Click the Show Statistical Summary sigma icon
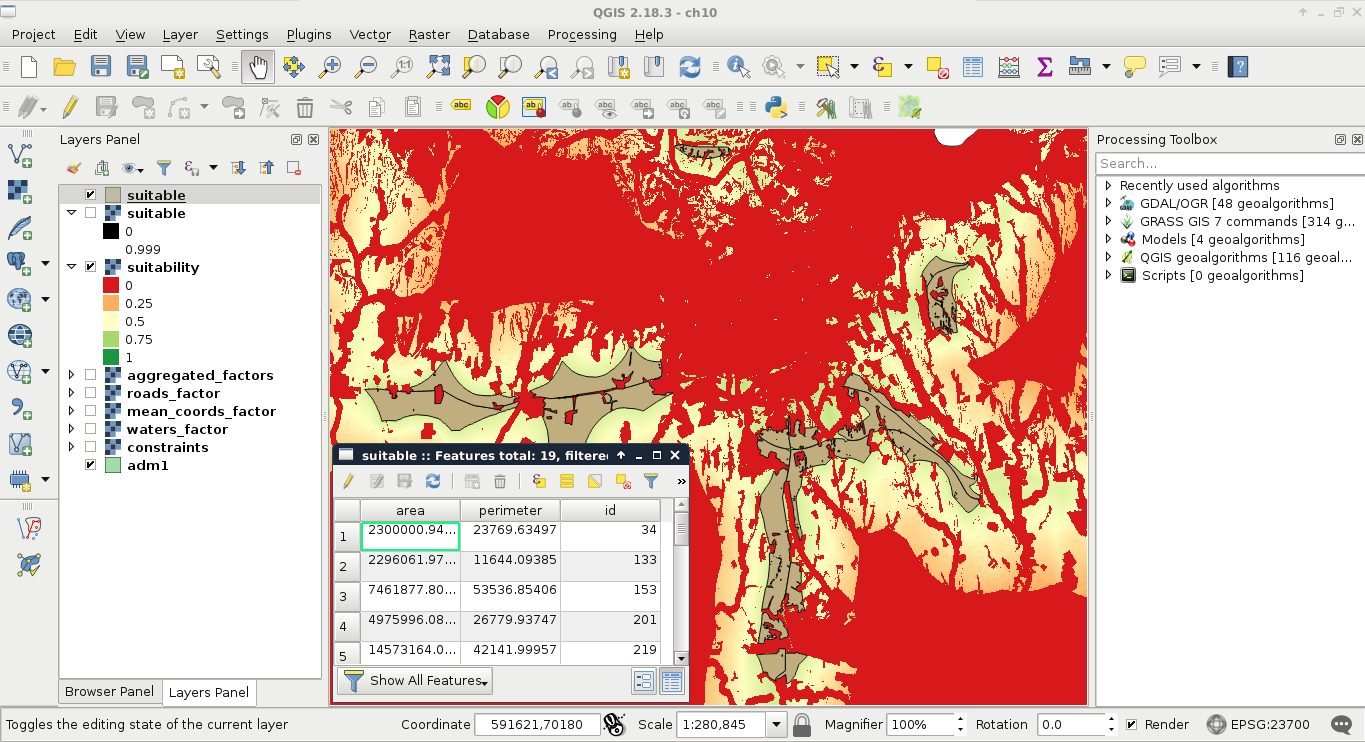Screen dimensions: 1365x742 click(1044, 67)
